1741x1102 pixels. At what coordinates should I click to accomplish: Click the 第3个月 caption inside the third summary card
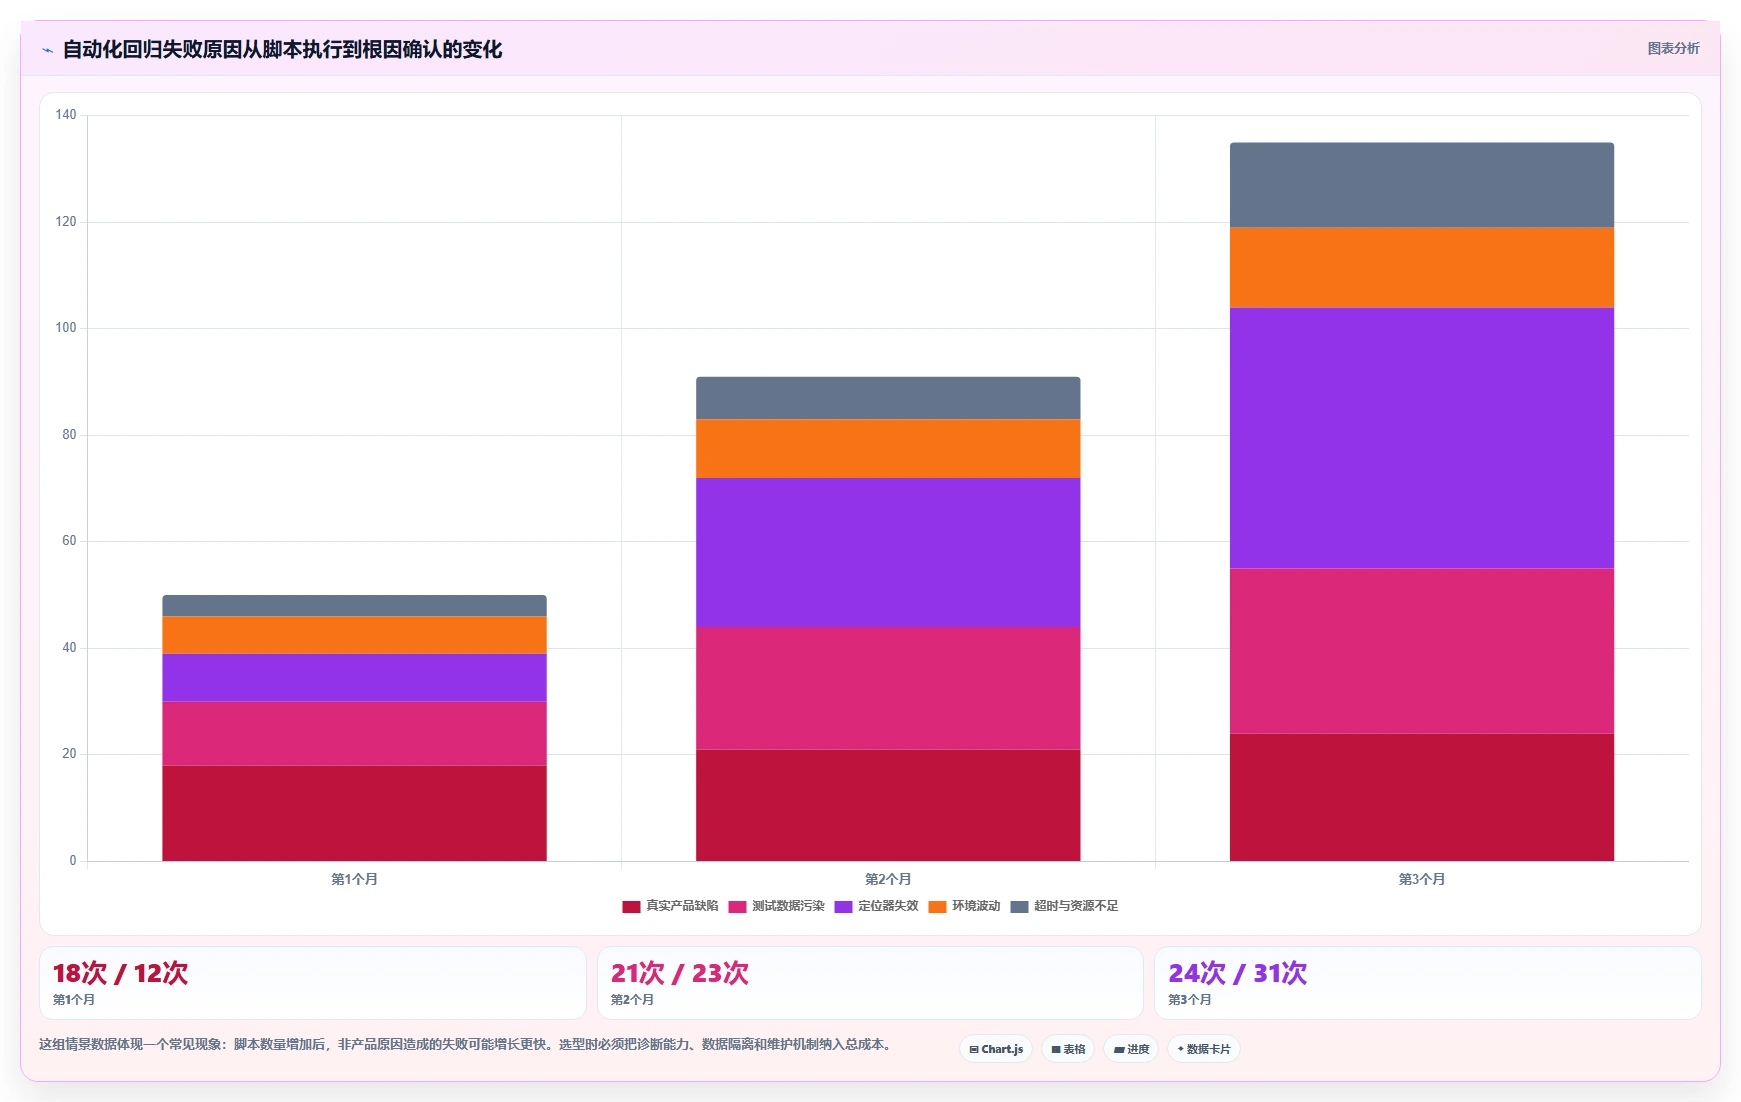click(1190, 1000)
